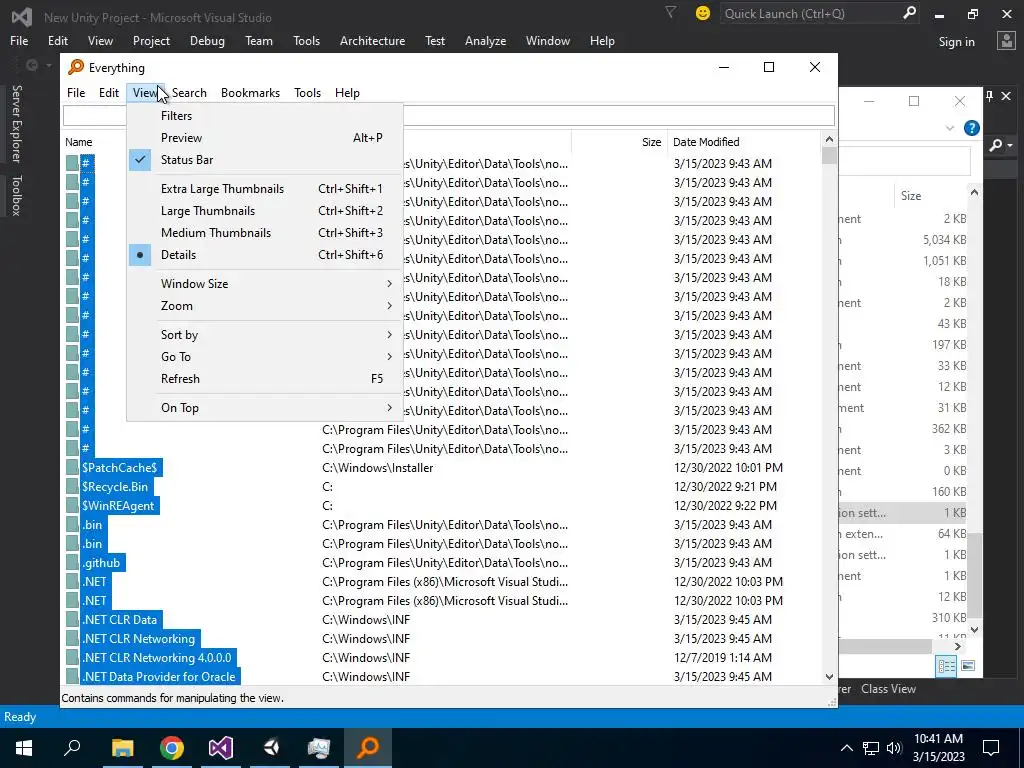Open Everything's Tools menu
Screen dimensions: 1024x768
coord(308,93)
